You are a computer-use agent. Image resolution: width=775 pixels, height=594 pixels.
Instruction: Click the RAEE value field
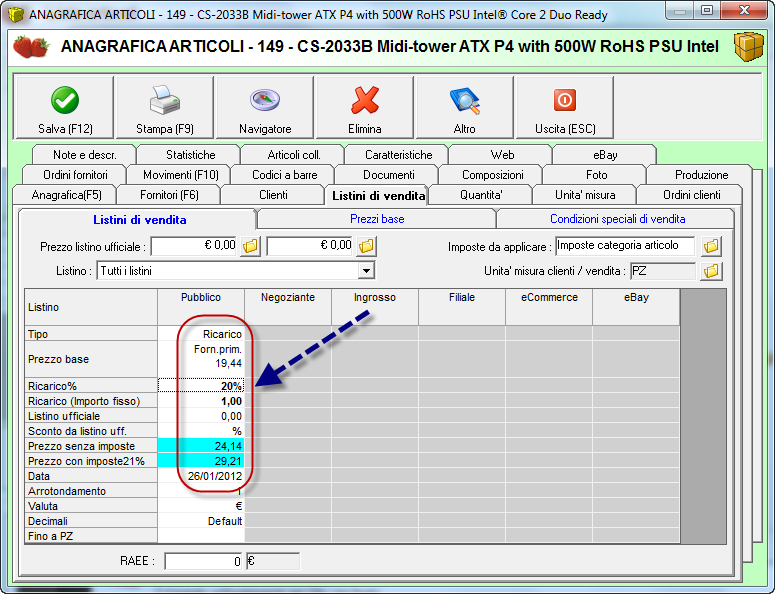203,561
